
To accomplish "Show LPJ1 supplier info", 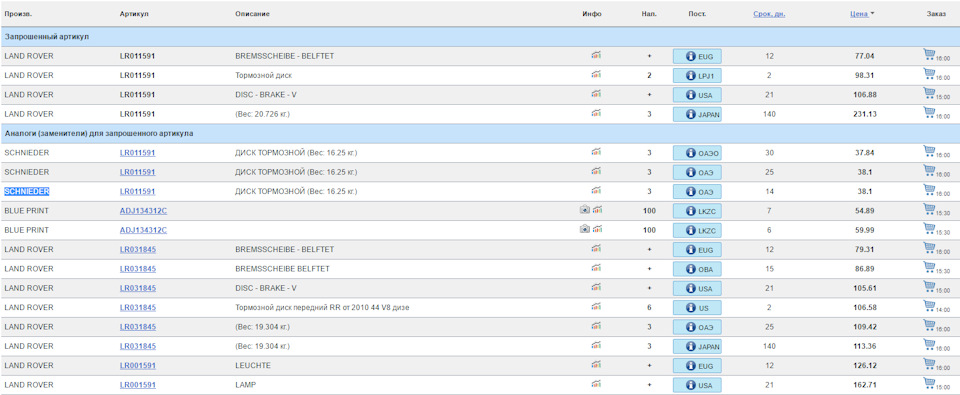I will [697, 75].
